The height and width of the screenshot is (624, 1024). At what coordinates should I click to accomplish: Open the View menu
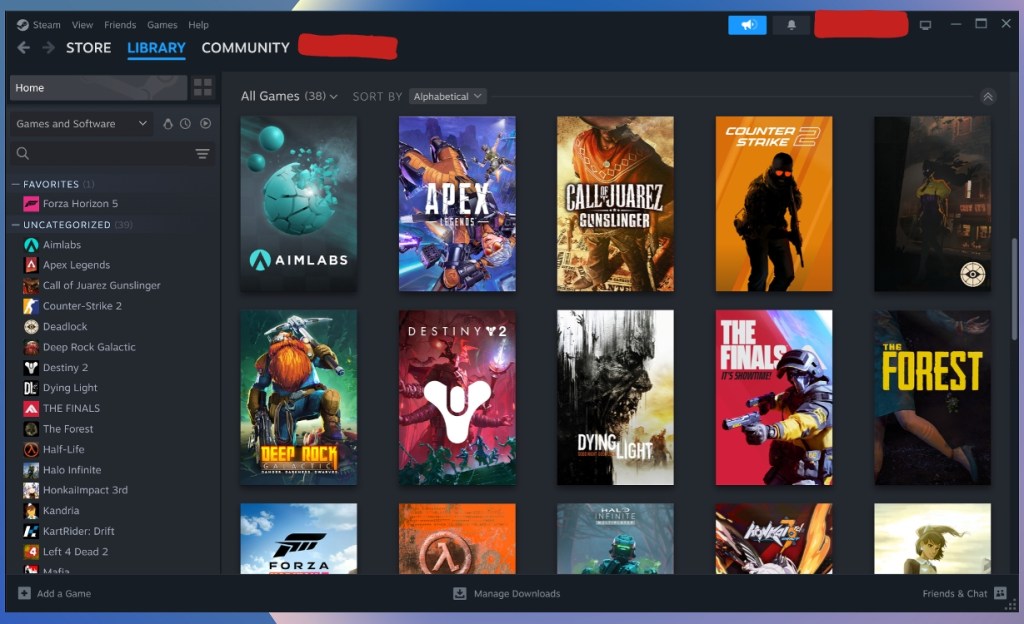click(82, 25)
